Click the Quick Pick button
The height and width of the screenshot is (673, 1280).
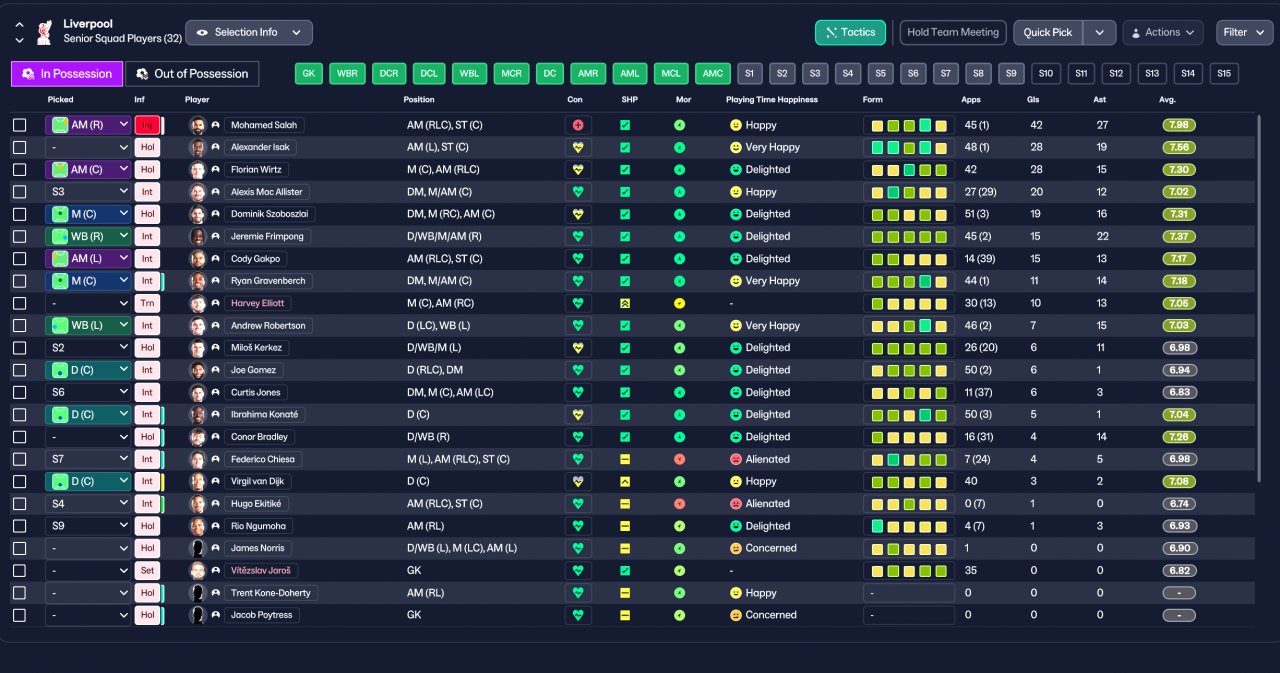click(x=1048, y=32)
